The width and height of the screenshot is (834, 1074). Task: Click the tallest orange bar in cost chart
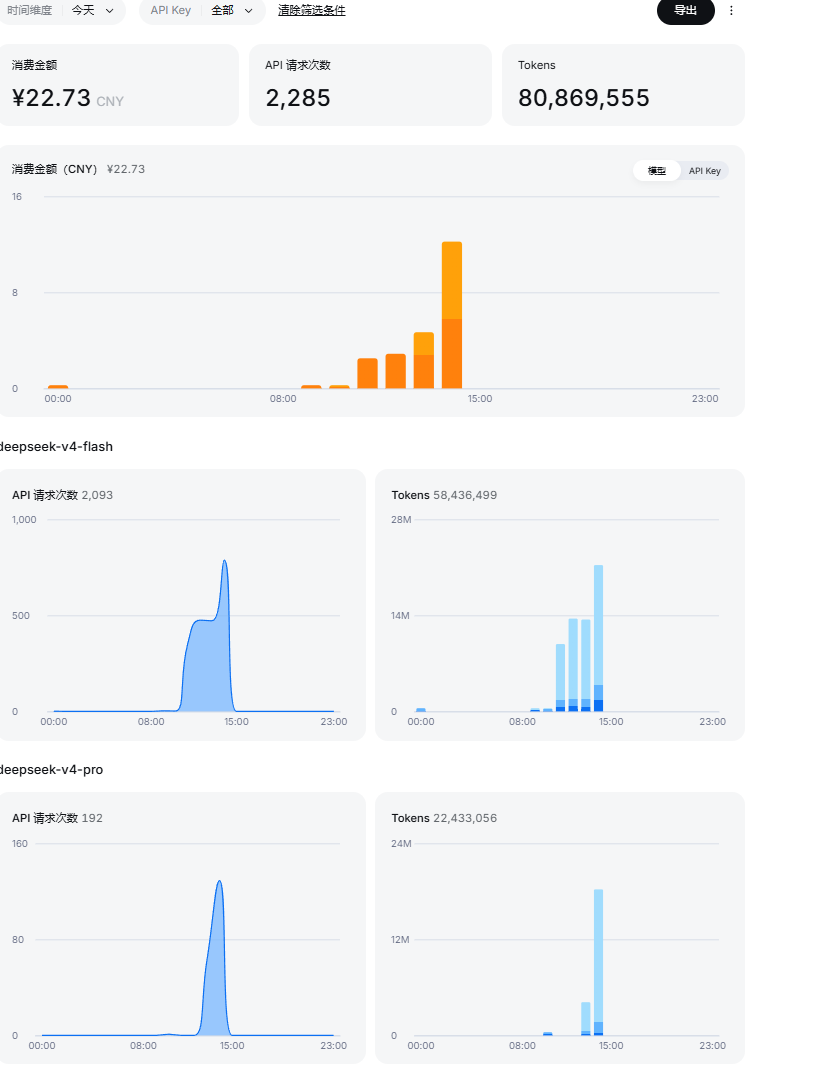452,315
